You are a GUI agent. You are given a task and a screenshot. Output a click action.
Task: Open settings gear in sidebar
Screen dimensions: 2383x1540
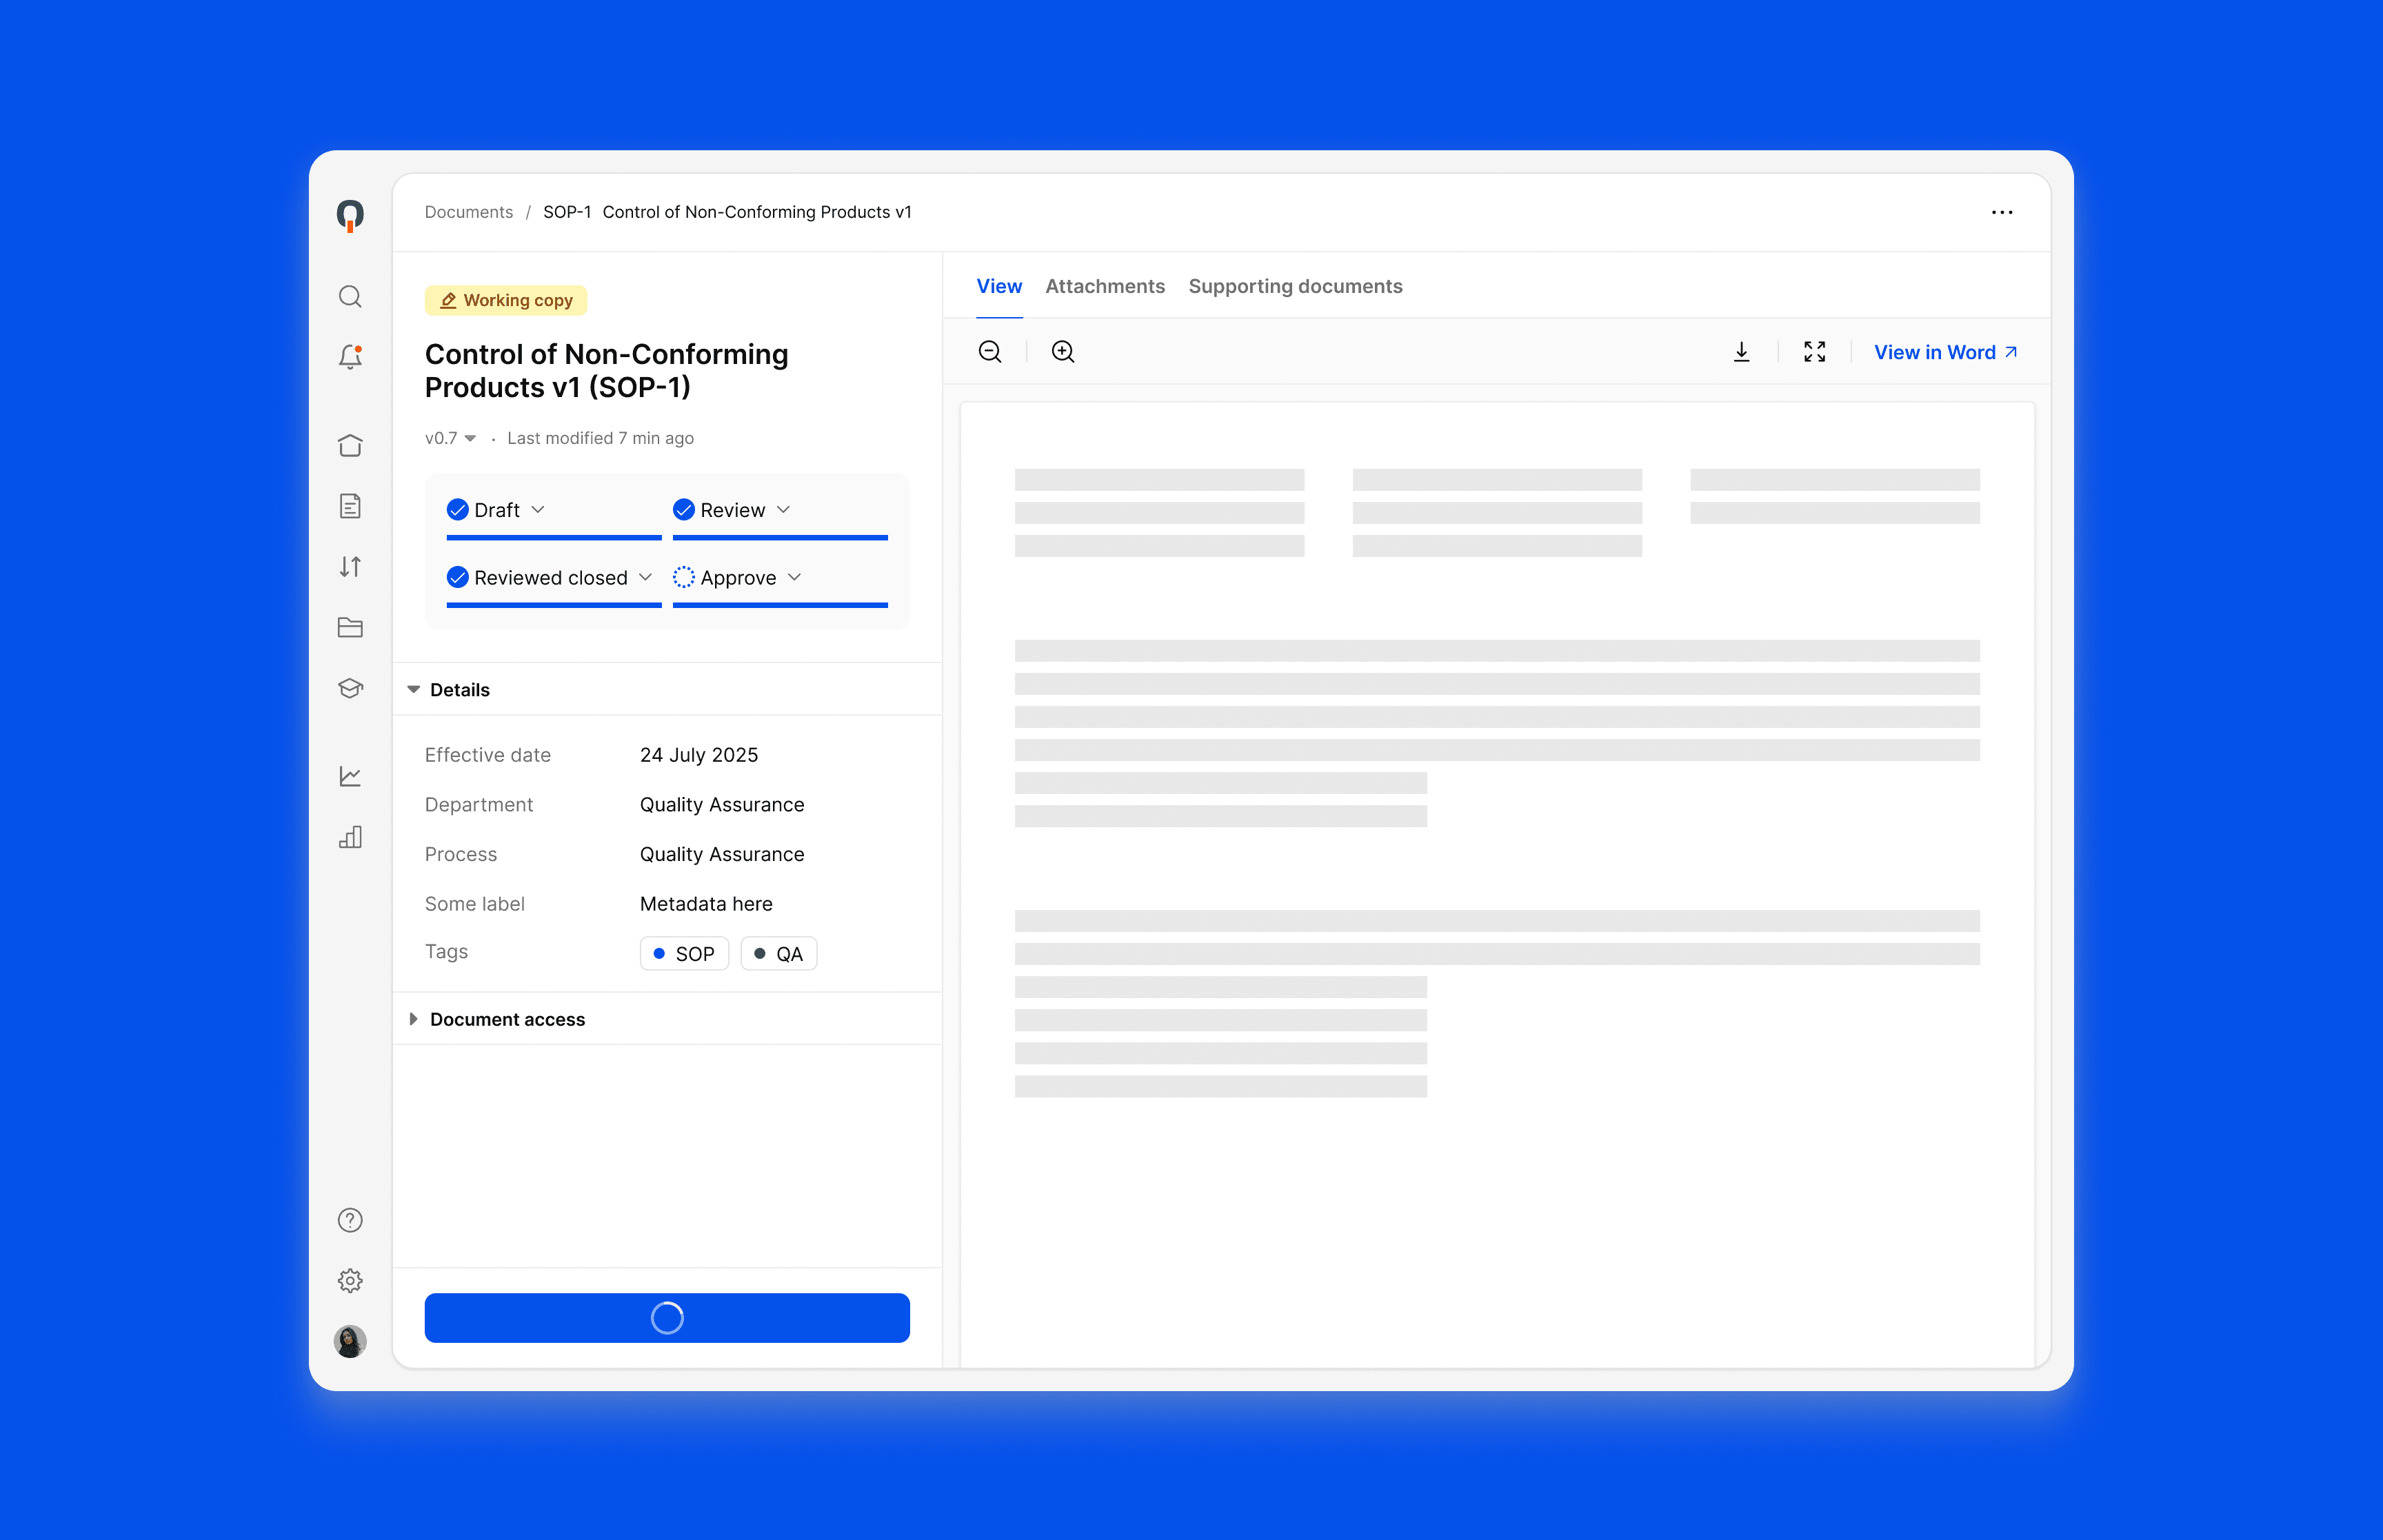click(x=350, y=1280)
